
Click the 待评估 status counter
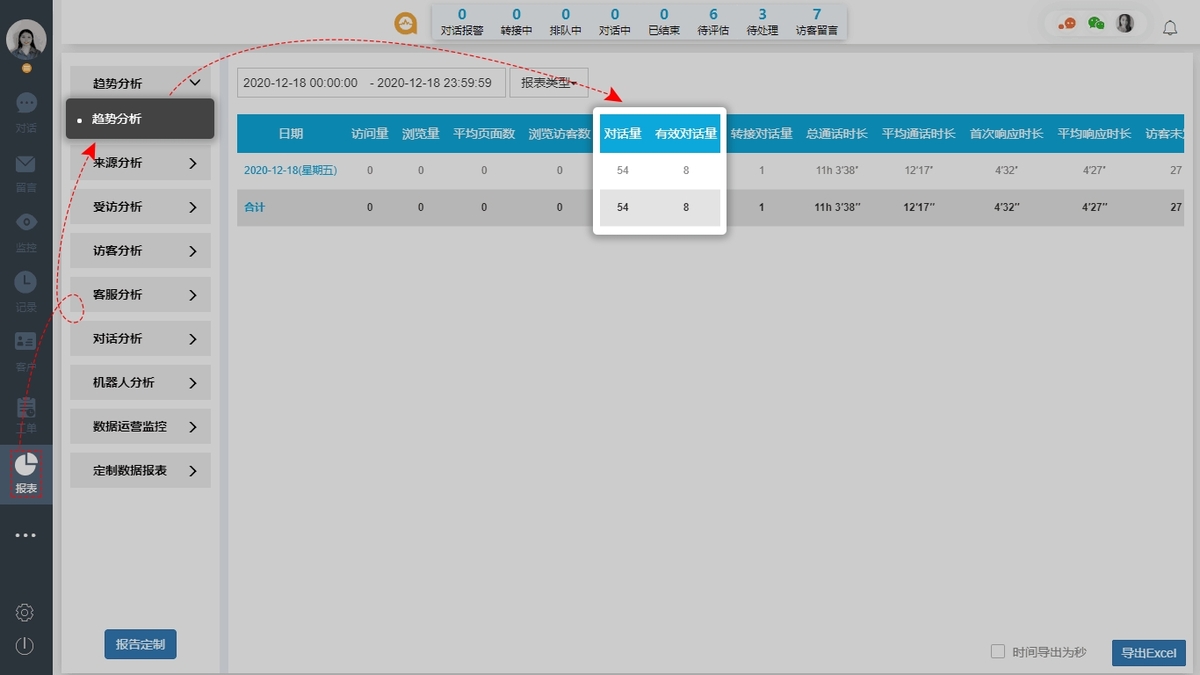point(713,21)
